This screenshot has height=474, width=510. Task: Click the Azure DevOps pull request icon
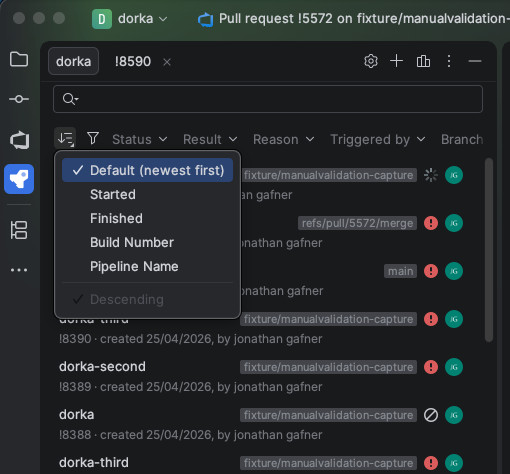pyautogui.click(x=205, y=19)
